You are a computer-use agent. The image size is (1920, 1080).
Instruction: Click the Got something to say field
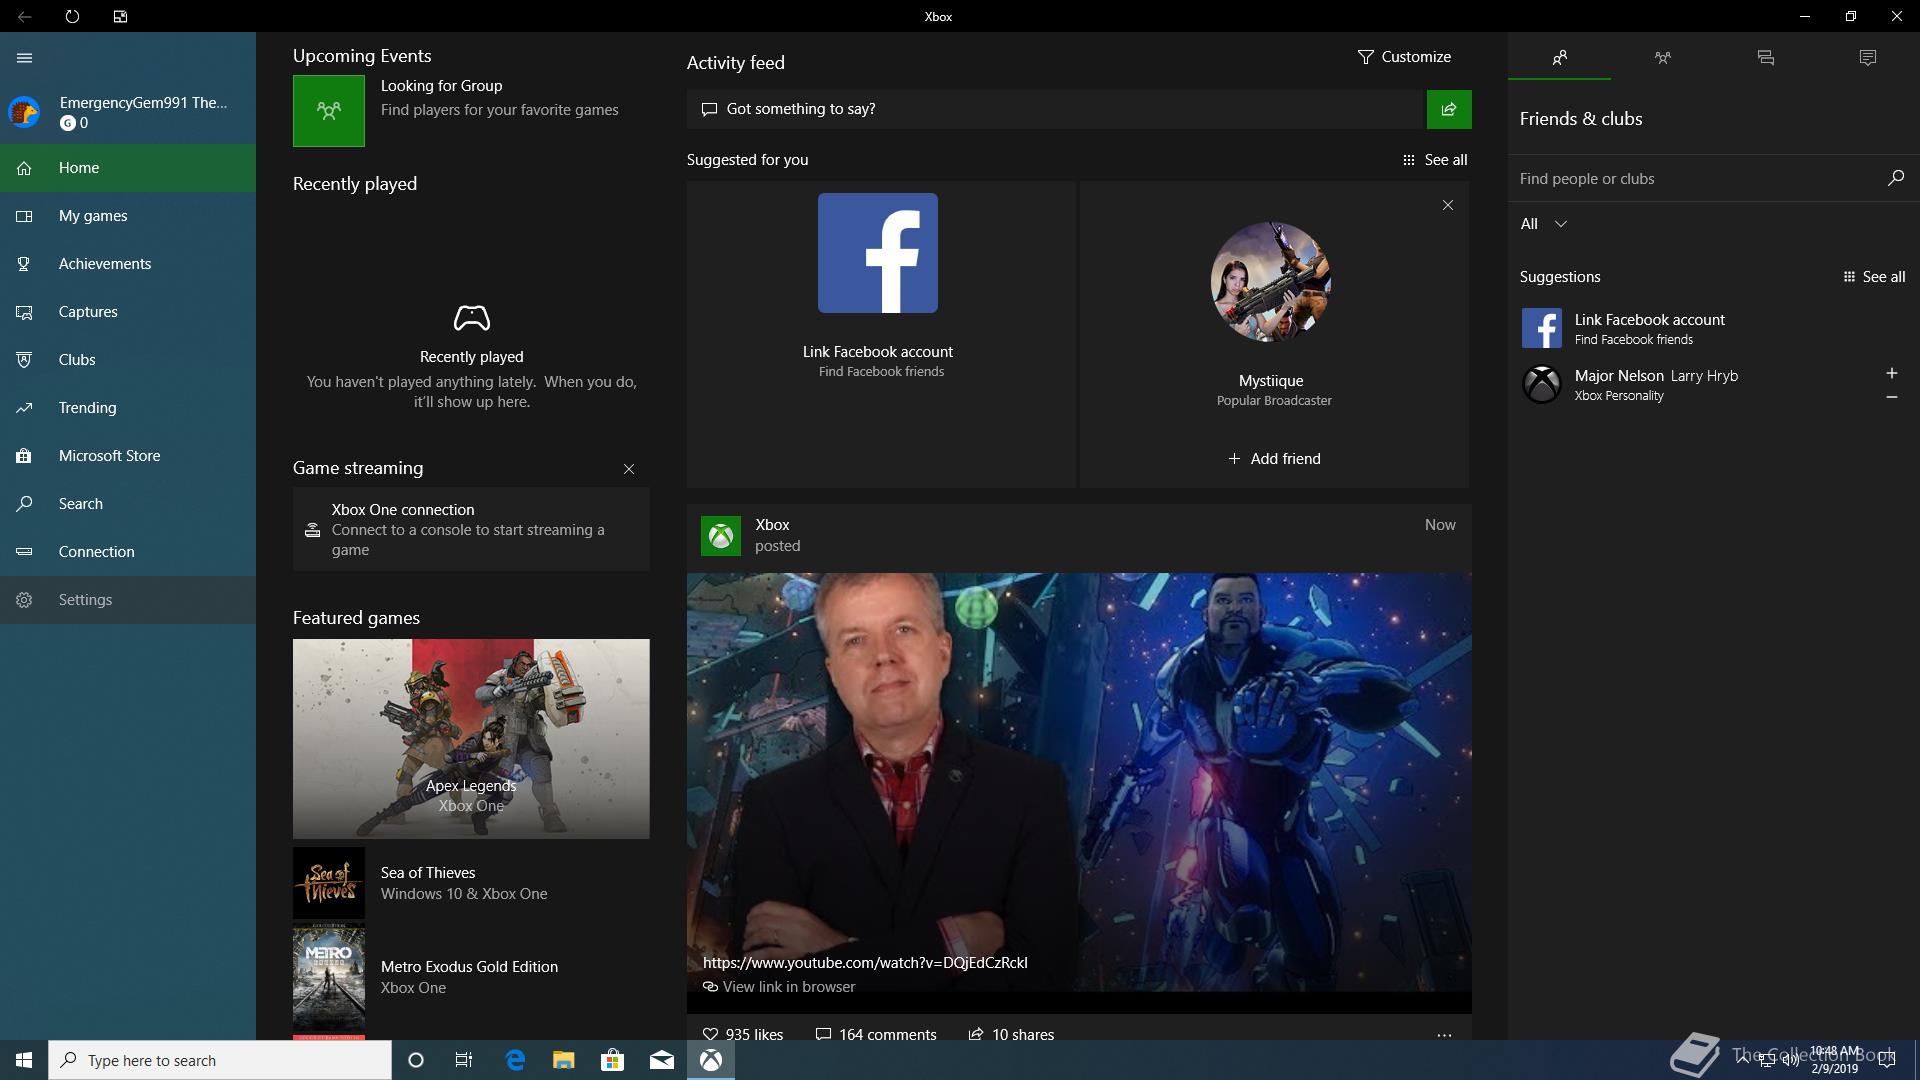point(1056,109)
